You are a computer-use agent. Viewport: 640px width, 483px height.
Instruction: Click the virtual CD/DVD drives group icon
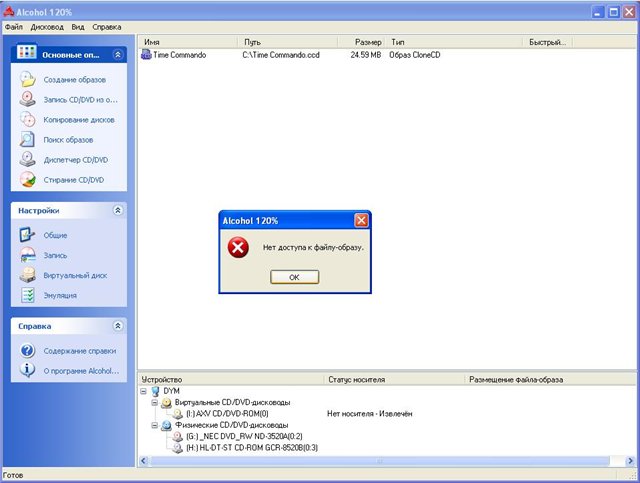click(166, 403)
